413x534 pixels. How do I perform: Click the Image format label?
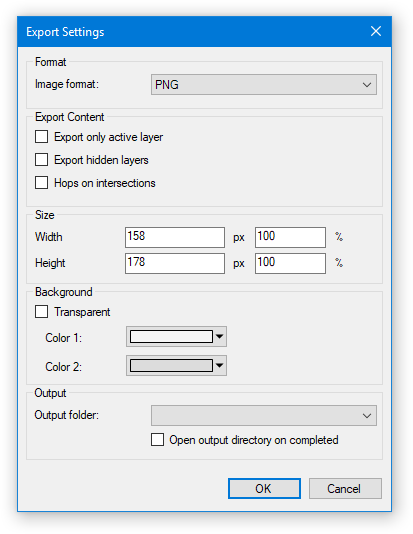67,84
